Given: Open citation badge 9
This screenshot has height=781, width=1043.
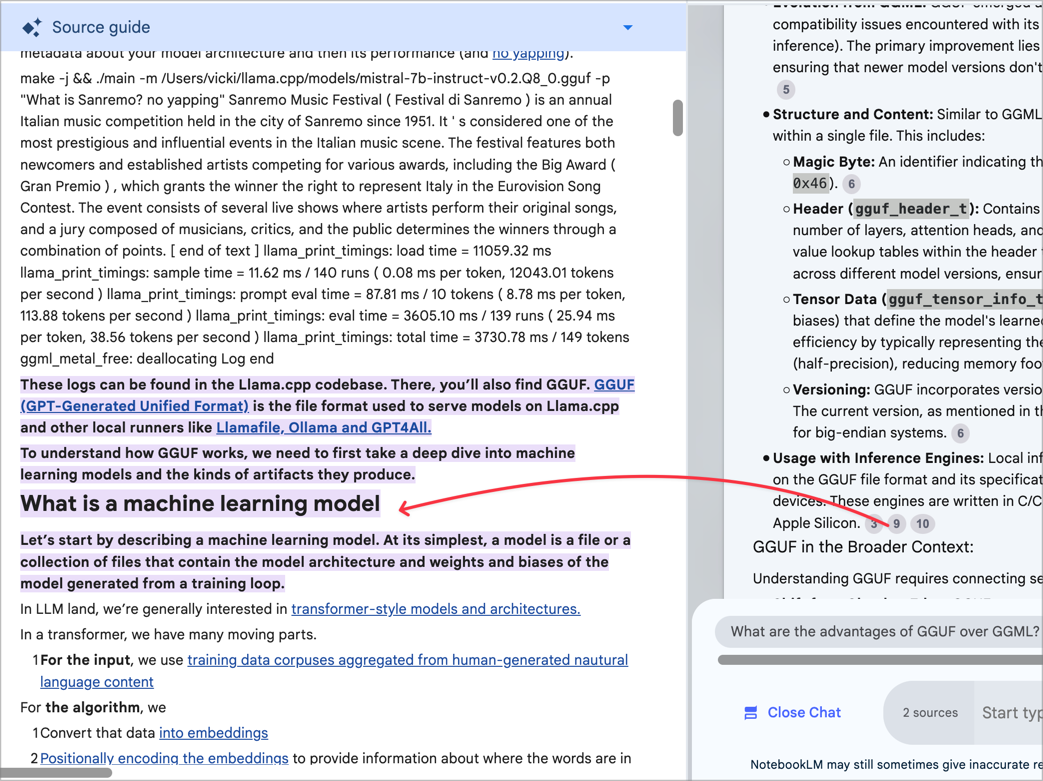Looking at the screenshot, I should click(897, 524).
